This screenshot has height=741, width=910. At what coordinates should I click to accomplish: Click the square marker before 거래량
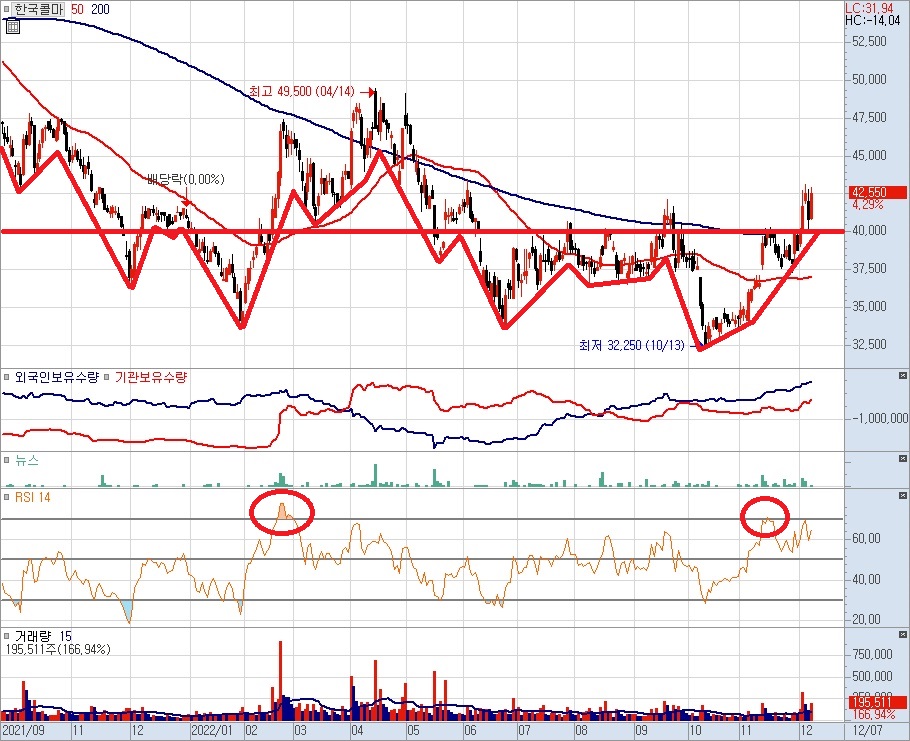click(x=6, y=636)
